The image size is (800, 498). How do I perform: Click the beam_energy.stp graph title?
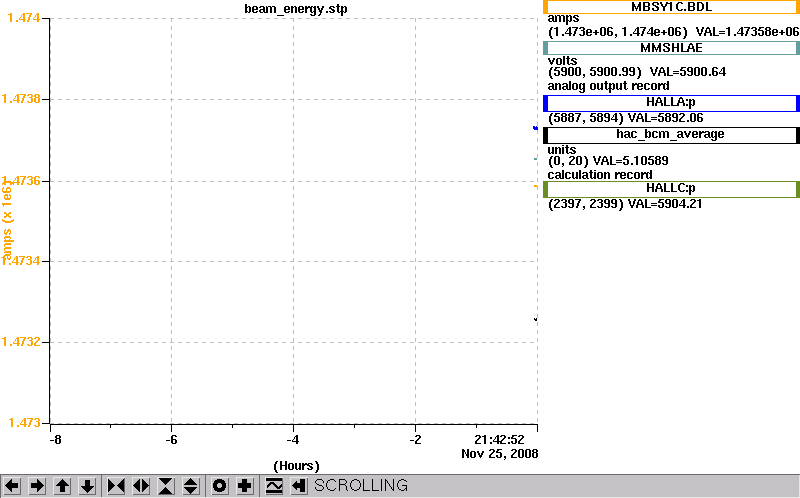296,9
